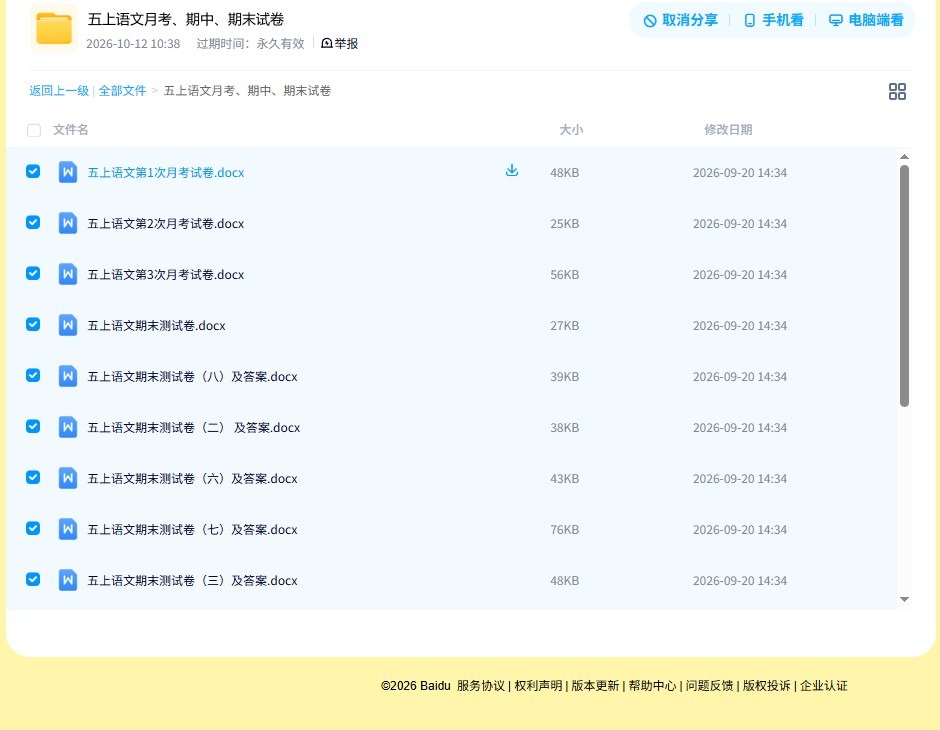This screenshot has width=940, height=730.
Task: Open 版本更新 footer link
Action: pyautogui.click(x=595, y=686)
